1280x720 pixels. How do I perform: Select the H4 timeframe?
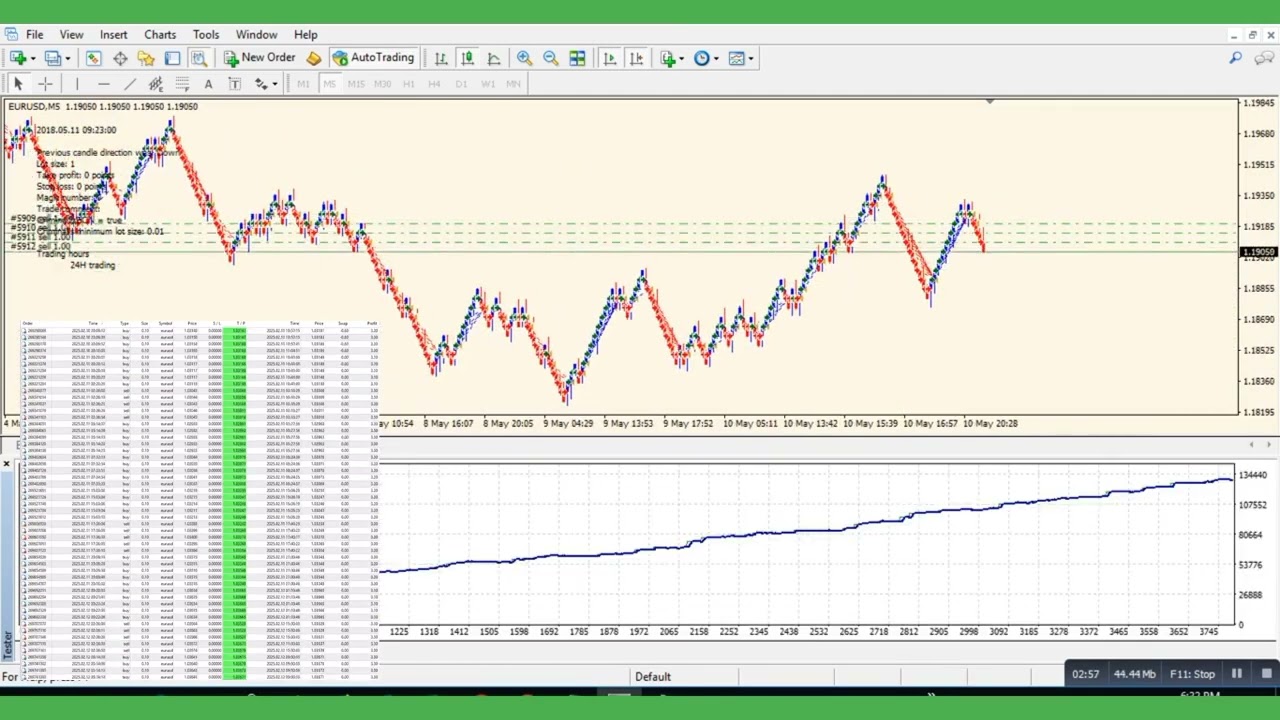pyautogui.click(x=434, y=84)
